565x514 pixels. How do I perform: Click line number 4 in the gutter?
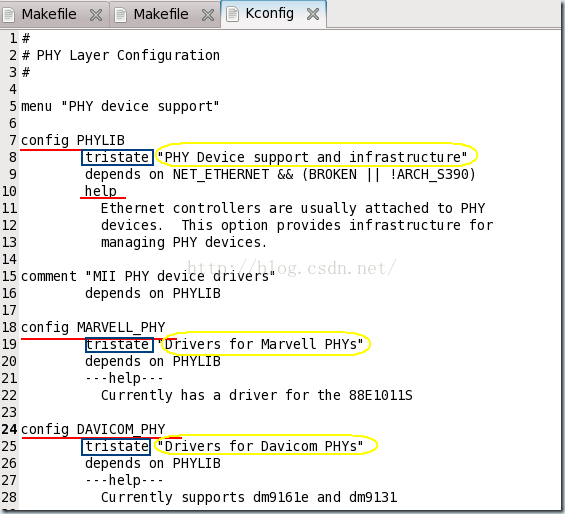click(13, 89)
